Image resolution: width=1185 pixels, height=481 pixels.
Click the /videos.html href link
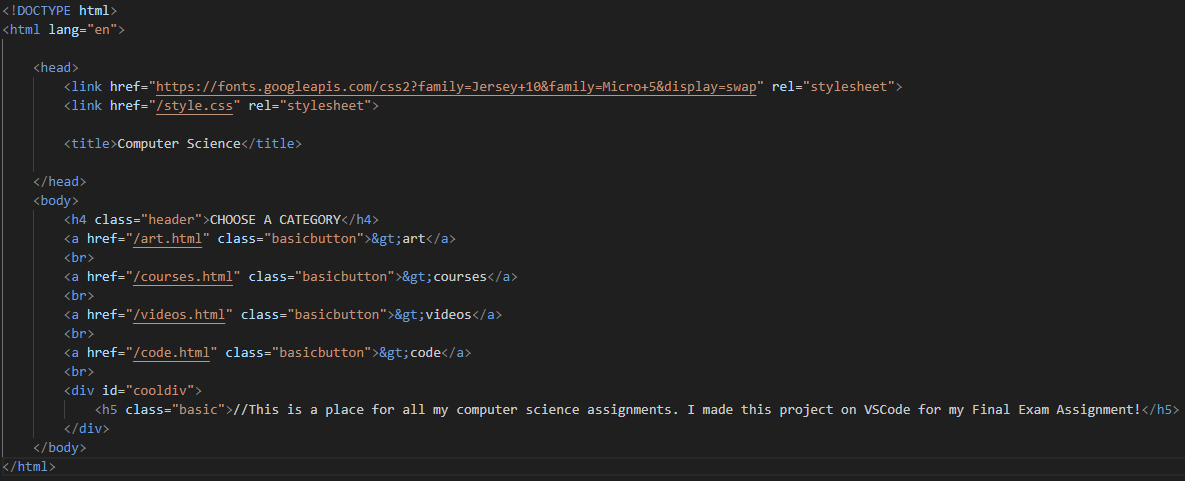coord(182,315)
